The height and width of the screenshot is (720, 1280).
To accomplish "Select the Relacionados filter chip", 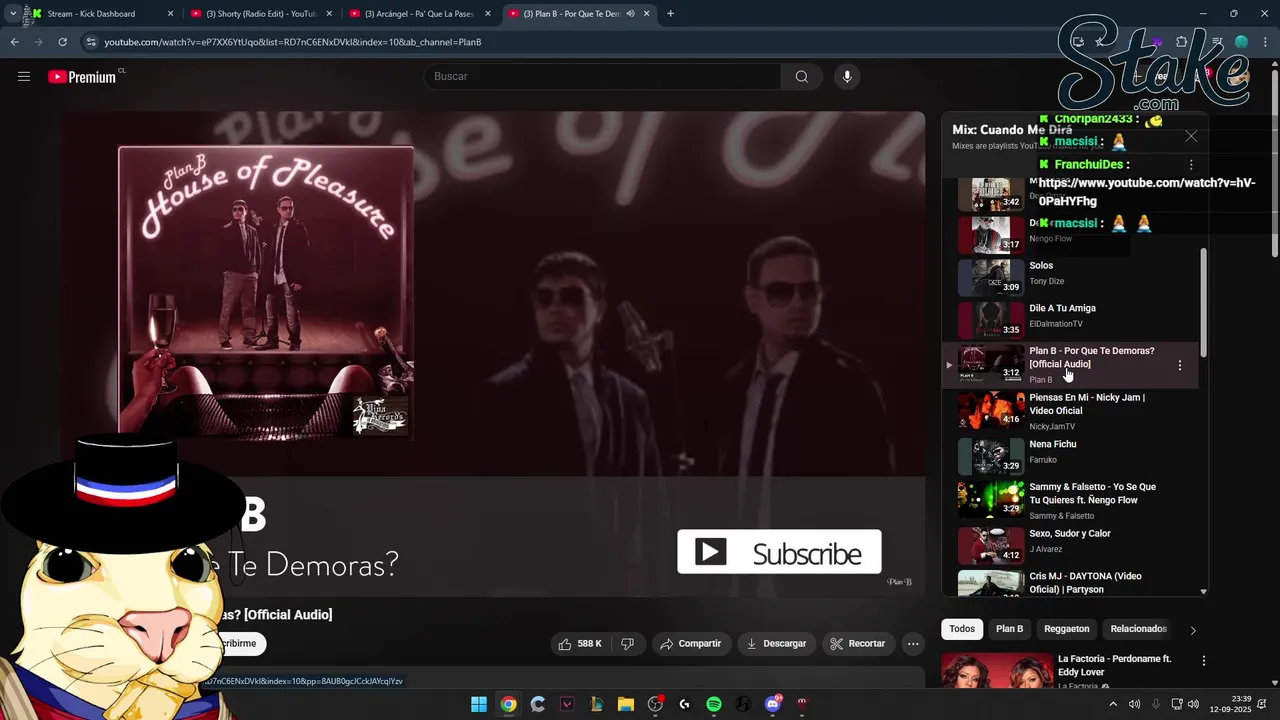I will (x=1138, y=629).
